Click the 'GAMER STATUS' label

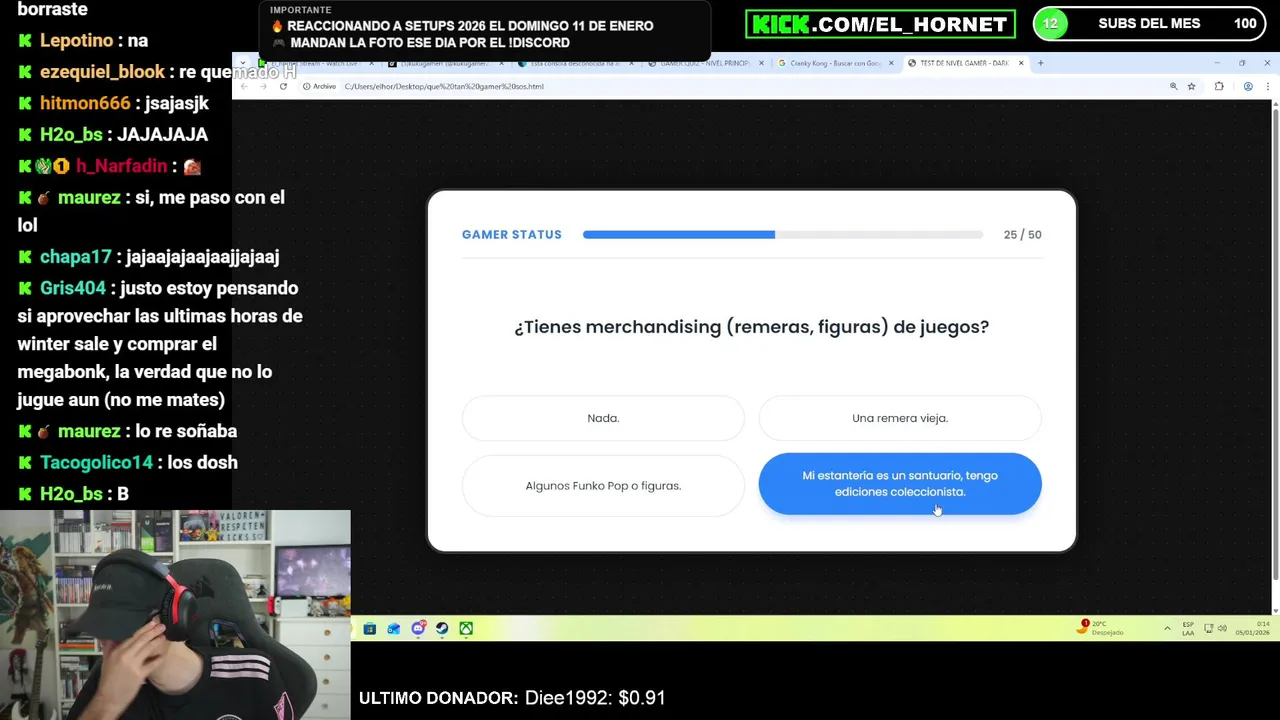[x=512, y=235]
